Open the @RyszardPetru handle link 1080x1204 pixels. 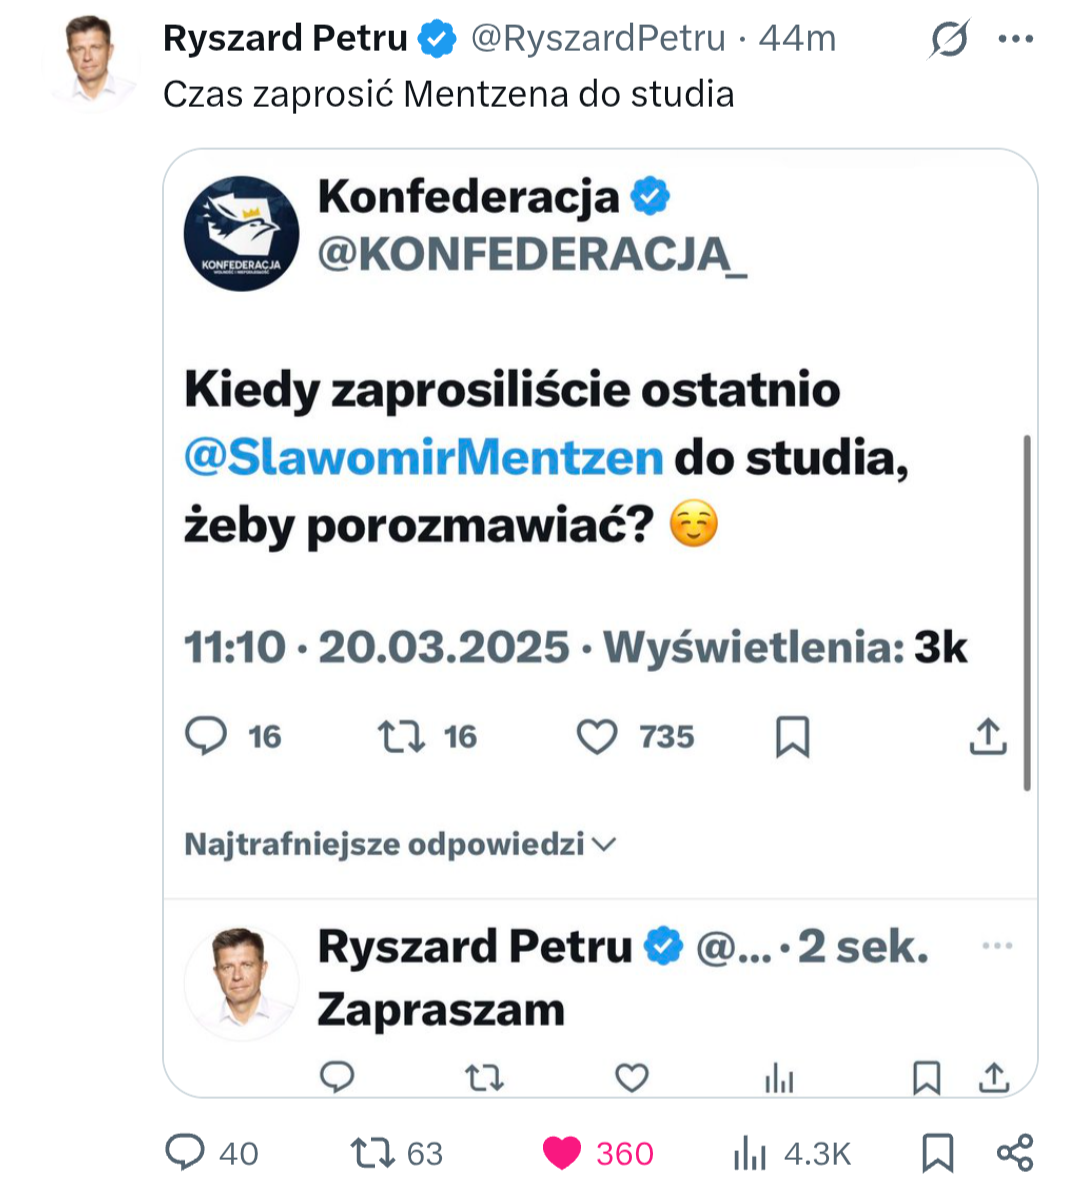pyautogui.click(x=598, y=38)
